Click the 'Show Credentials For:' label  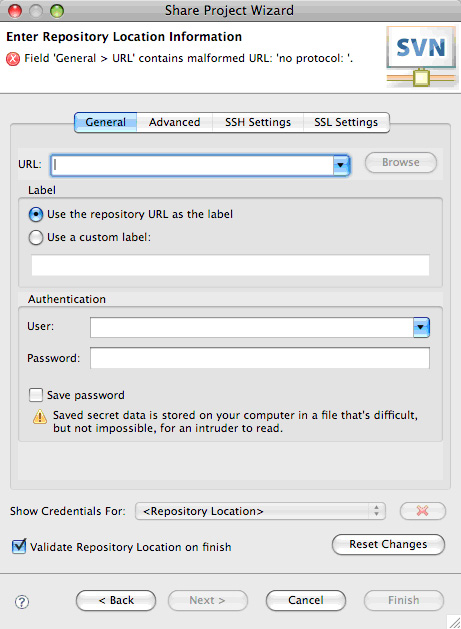point(68,511)
